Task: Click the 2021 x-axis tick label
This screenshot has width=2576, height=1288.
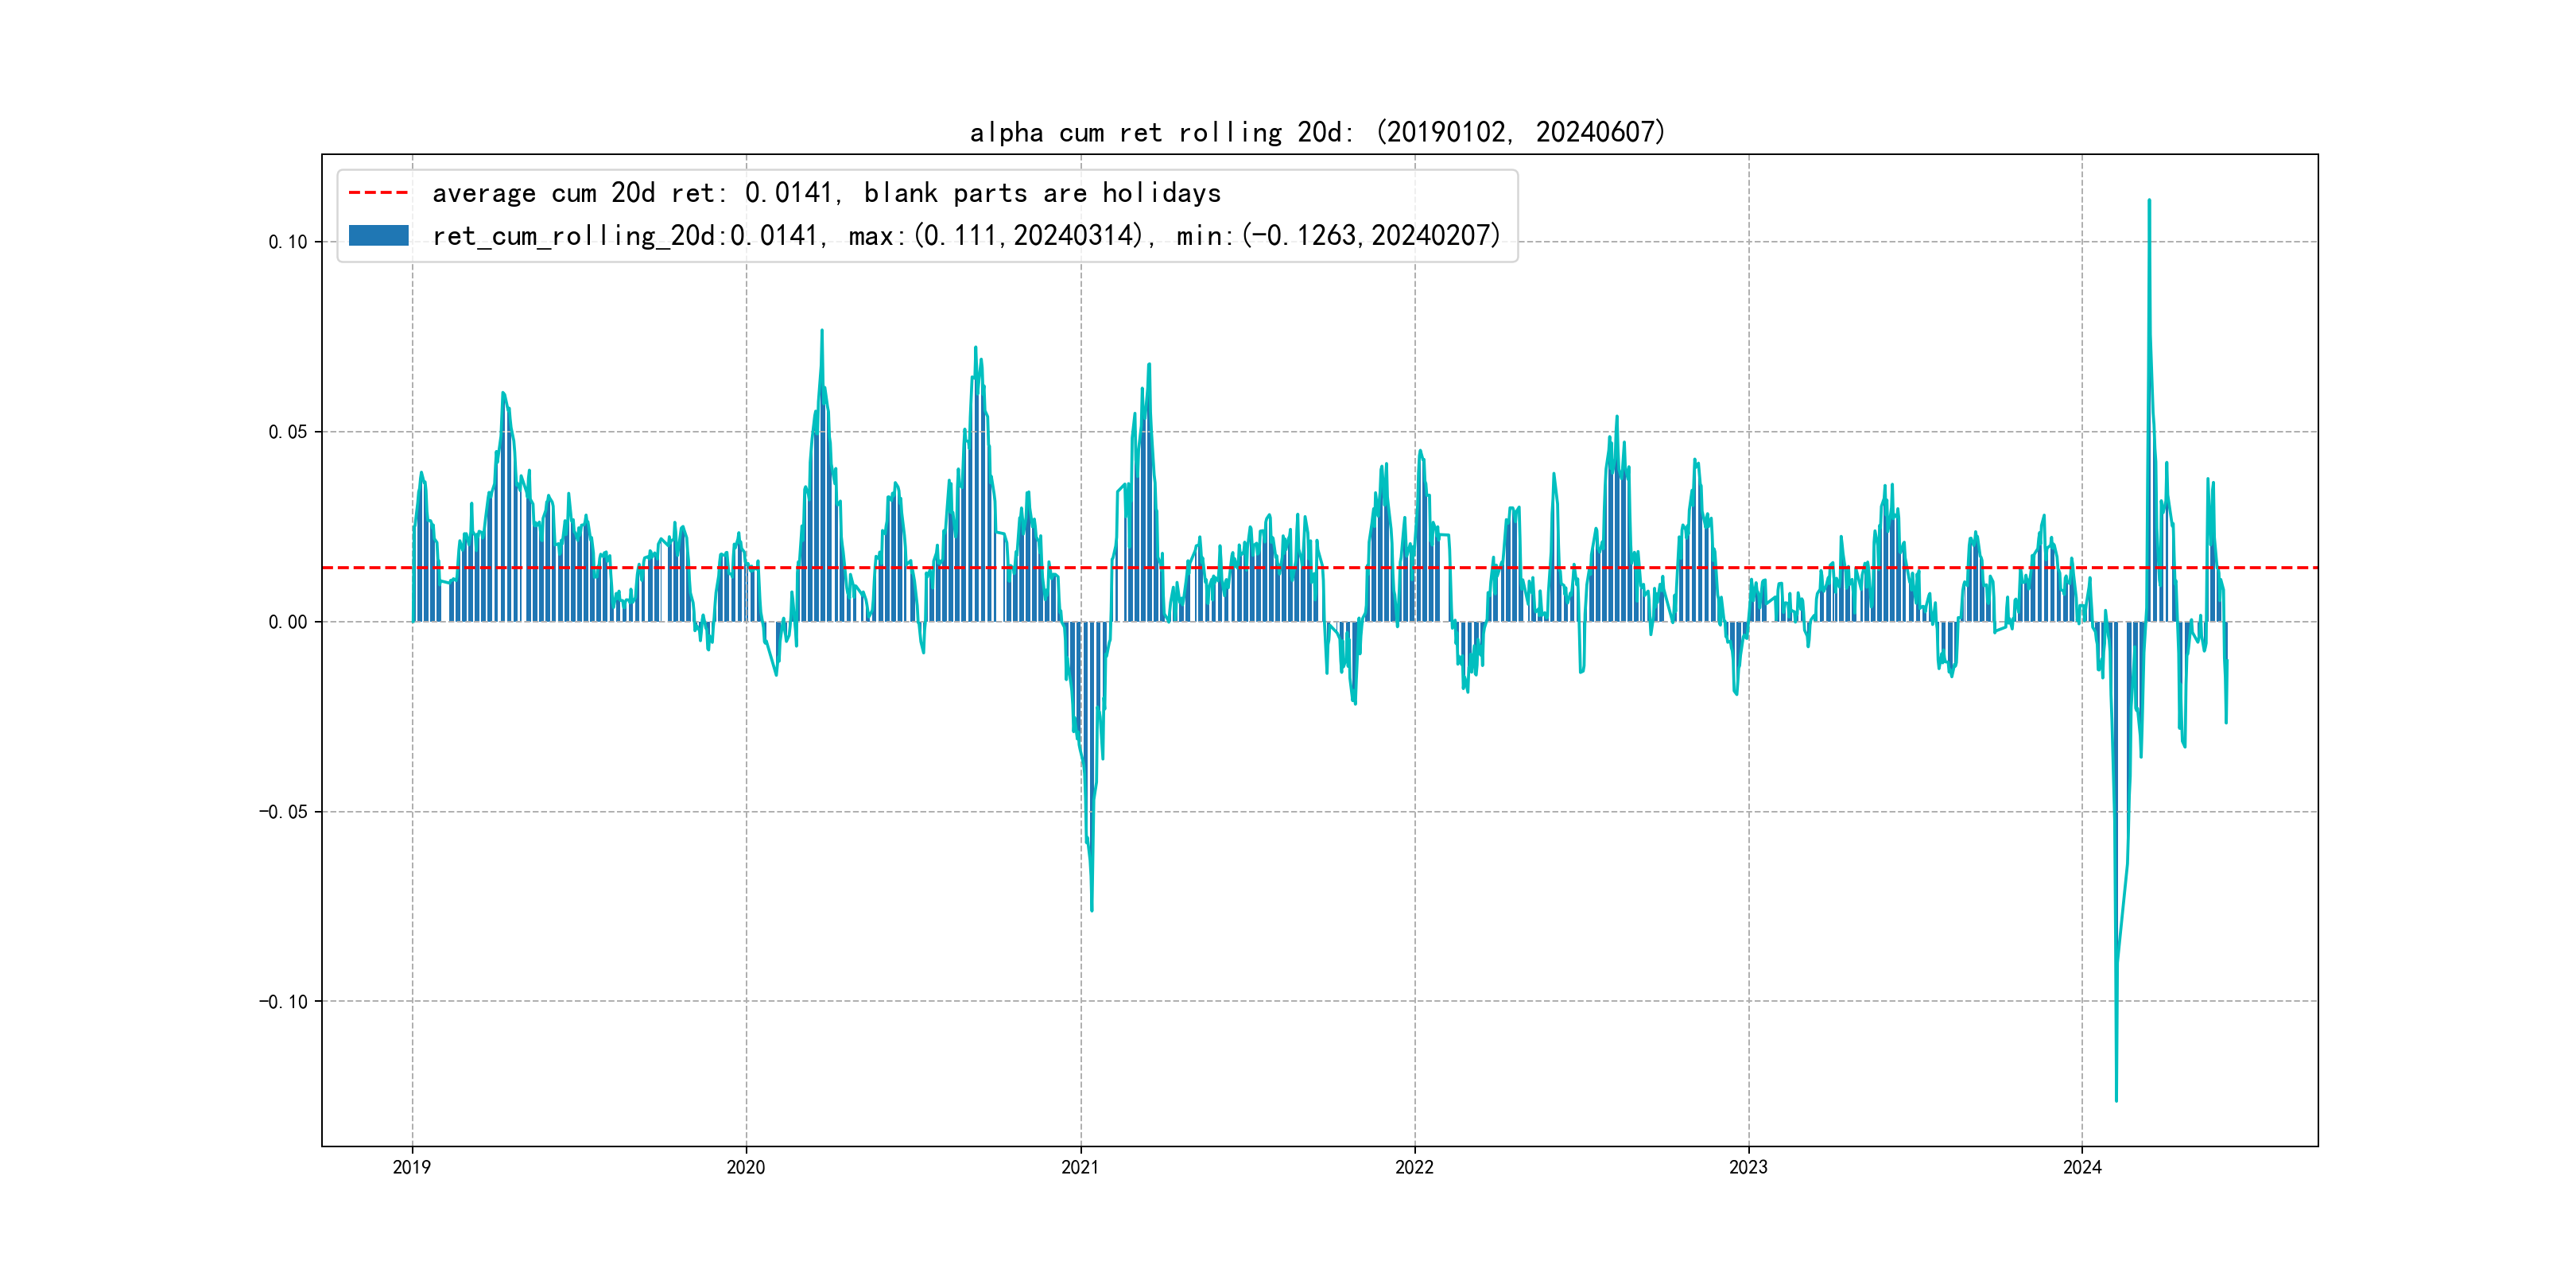Action: click(x=1080, y=1167)
